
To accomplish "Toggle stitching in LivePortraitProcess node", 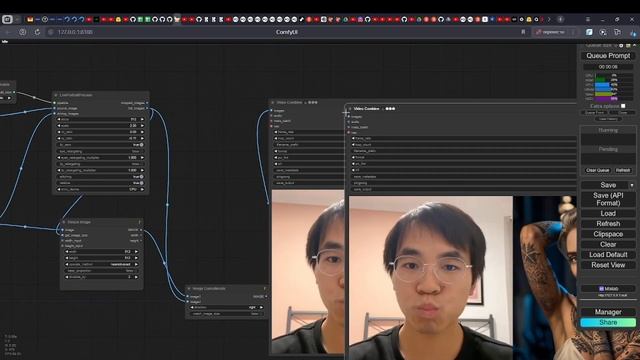I will 100,177.
